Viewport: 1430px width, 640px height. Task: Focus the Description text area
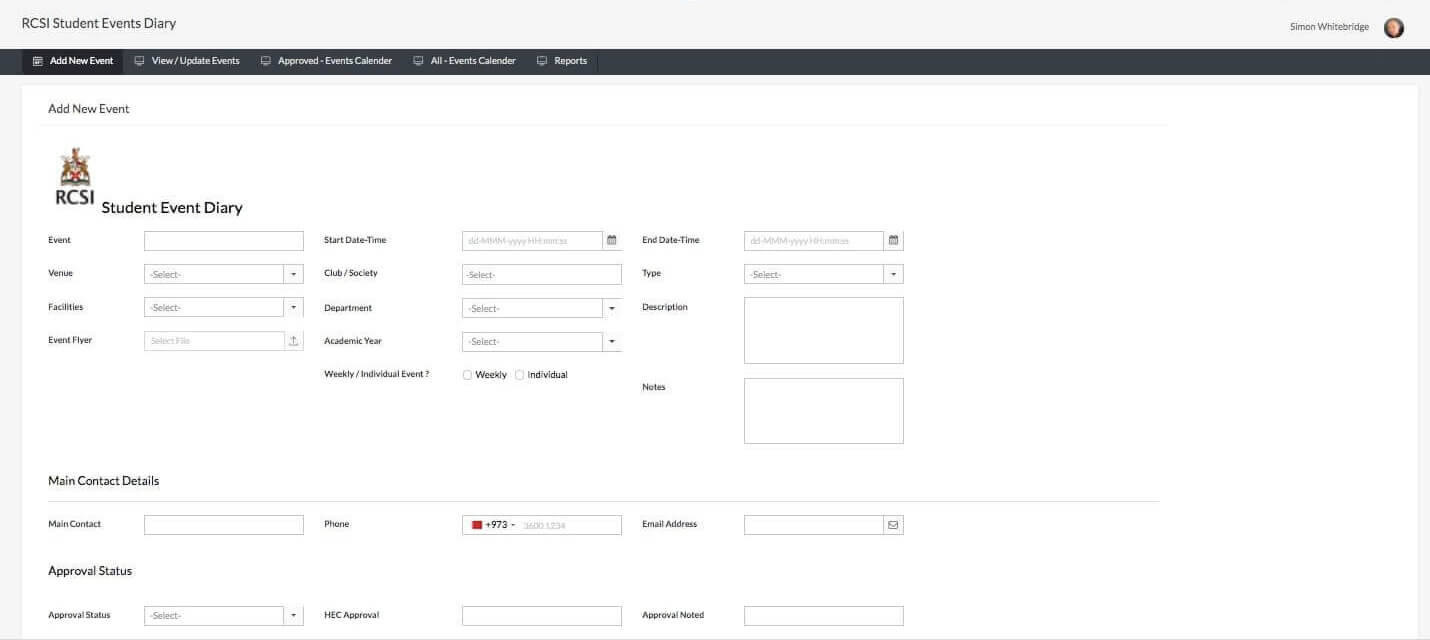[x=823, y=330]
